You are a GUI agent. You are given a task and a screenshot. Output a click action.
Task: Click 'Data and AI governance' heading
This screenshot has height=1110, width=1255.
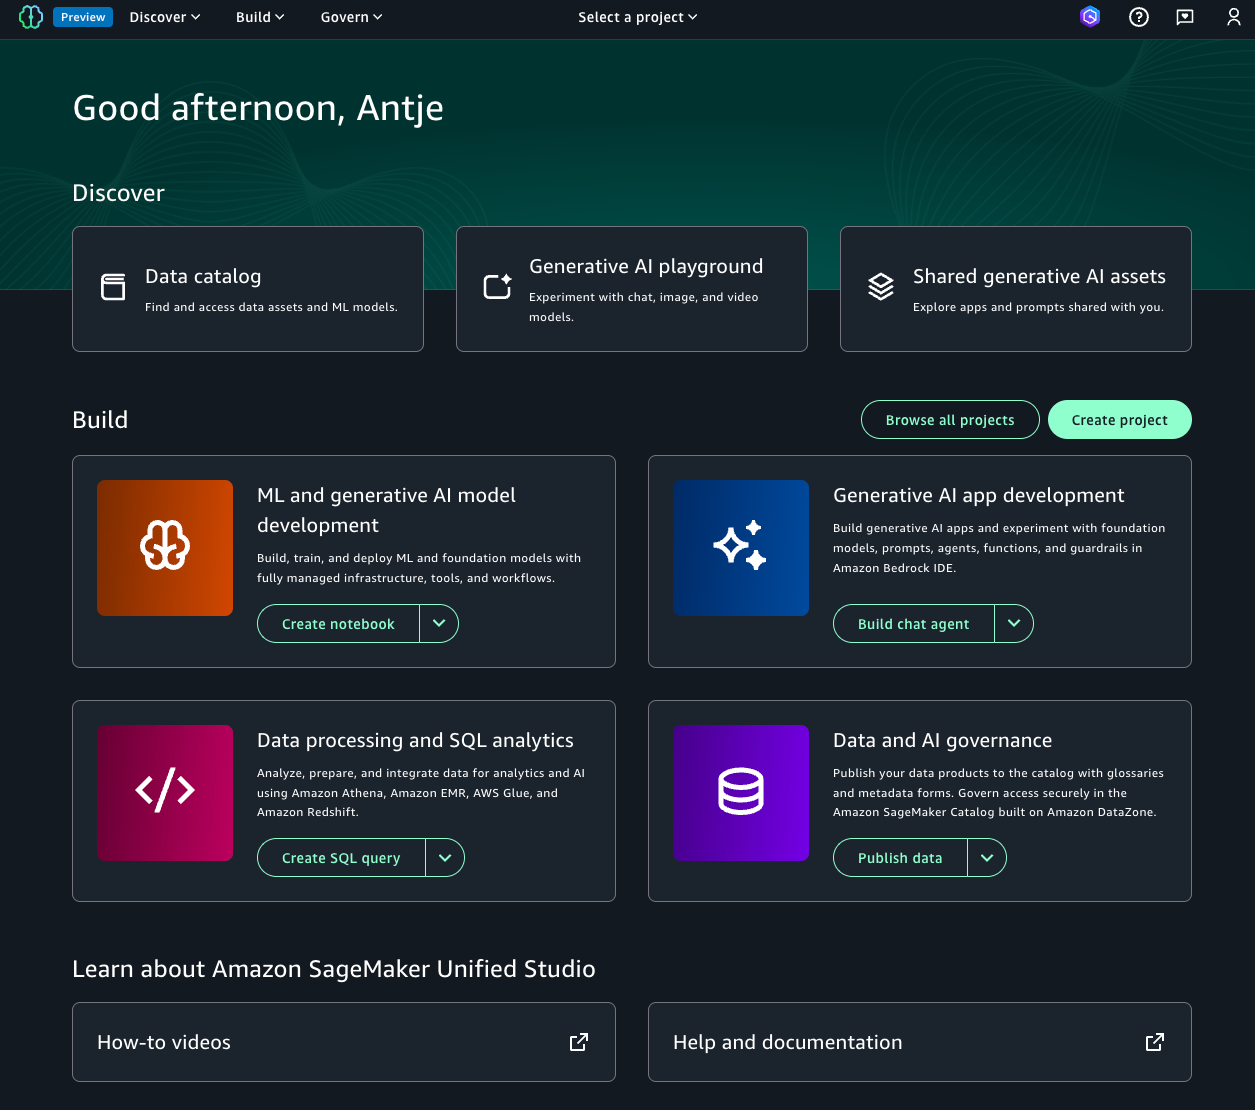click(942, 741)
